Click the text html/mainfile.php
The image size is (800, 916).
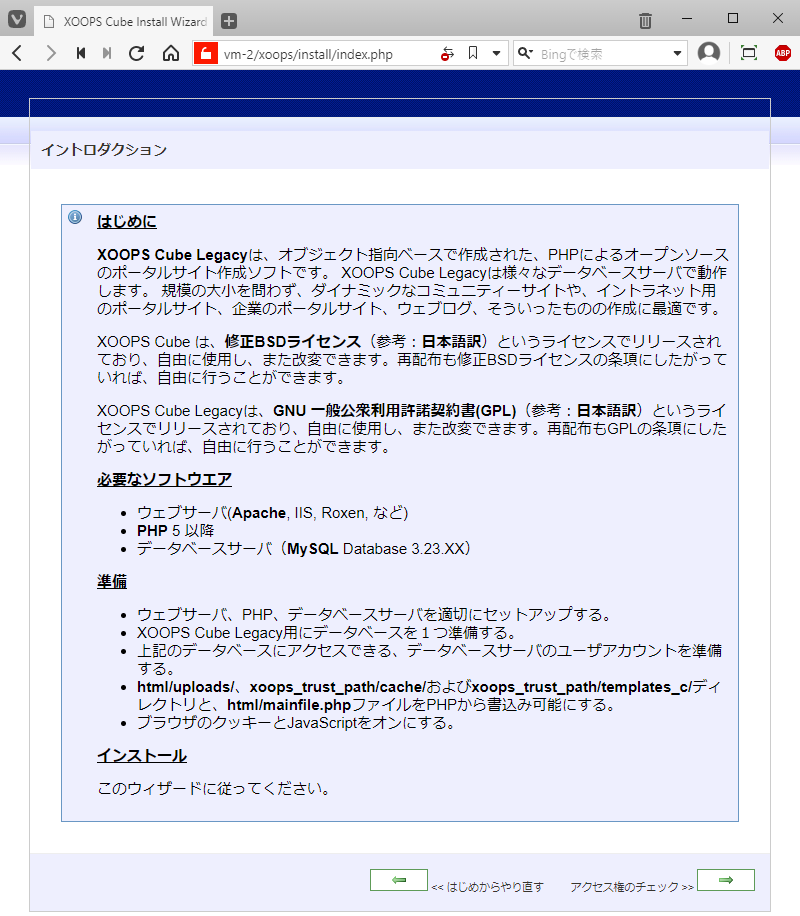coord(289,705)
